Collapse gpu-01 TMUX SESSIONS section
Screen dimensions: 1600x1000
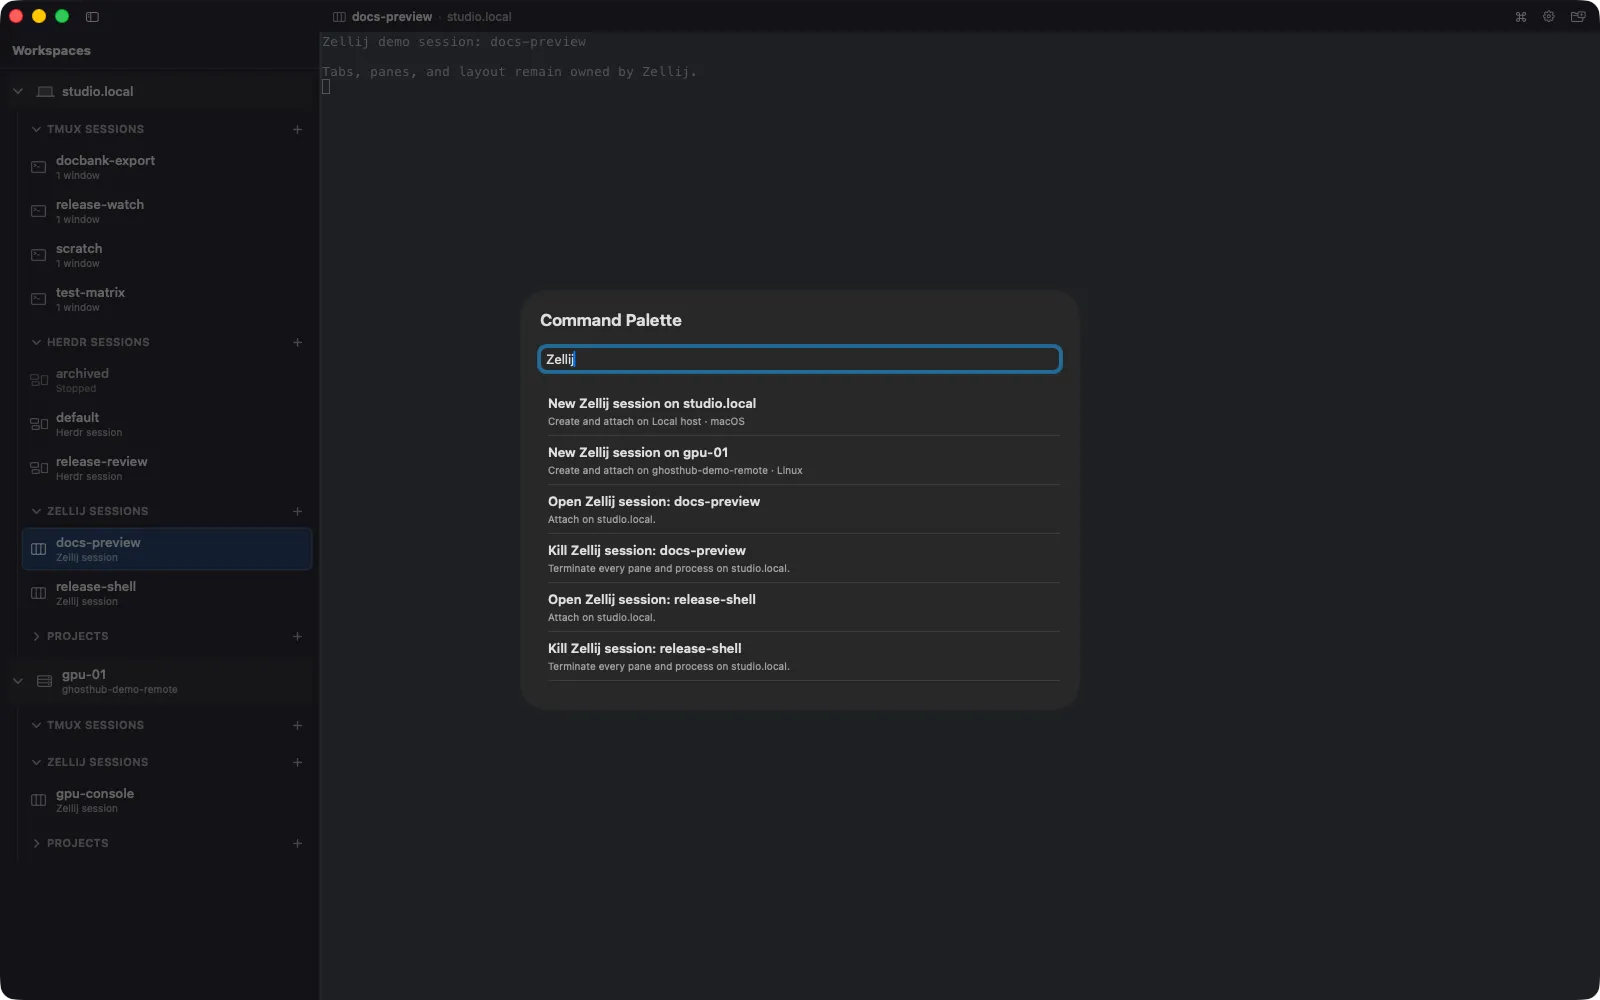pos(36,725)
